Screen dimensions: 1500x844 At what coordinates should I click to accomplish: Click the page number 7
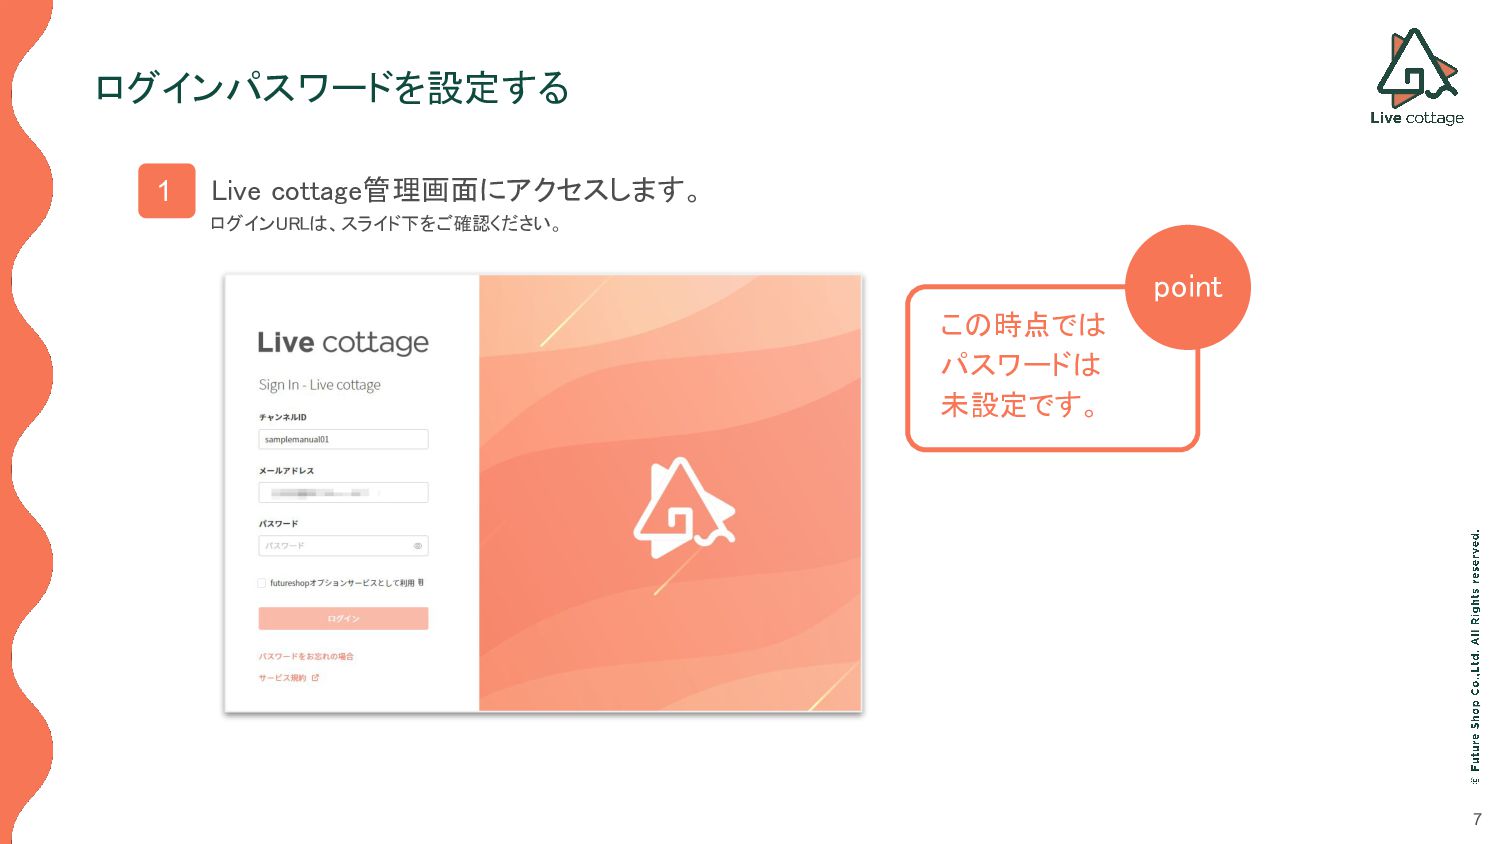[1477, 819]
